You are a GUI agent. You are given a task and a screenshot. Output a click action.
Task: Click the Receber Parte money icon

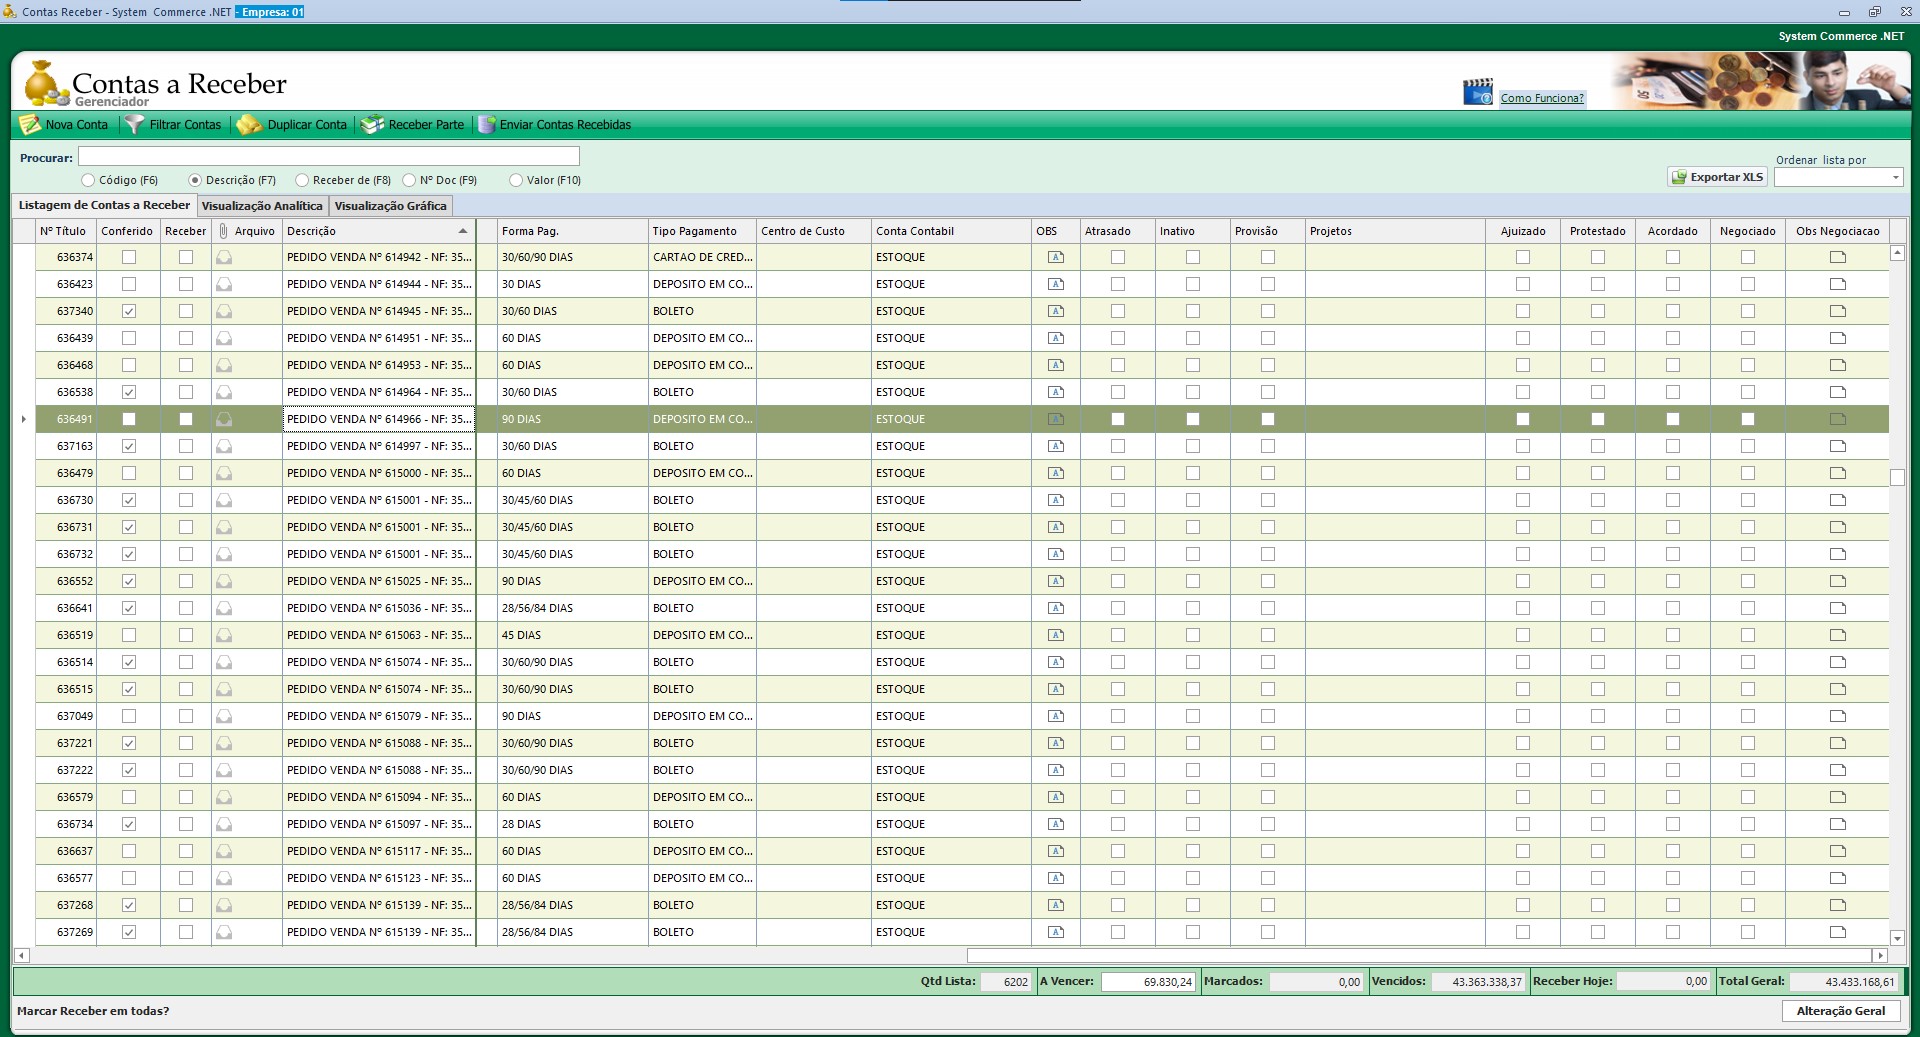pyautogui.click(x=372, y=125)
